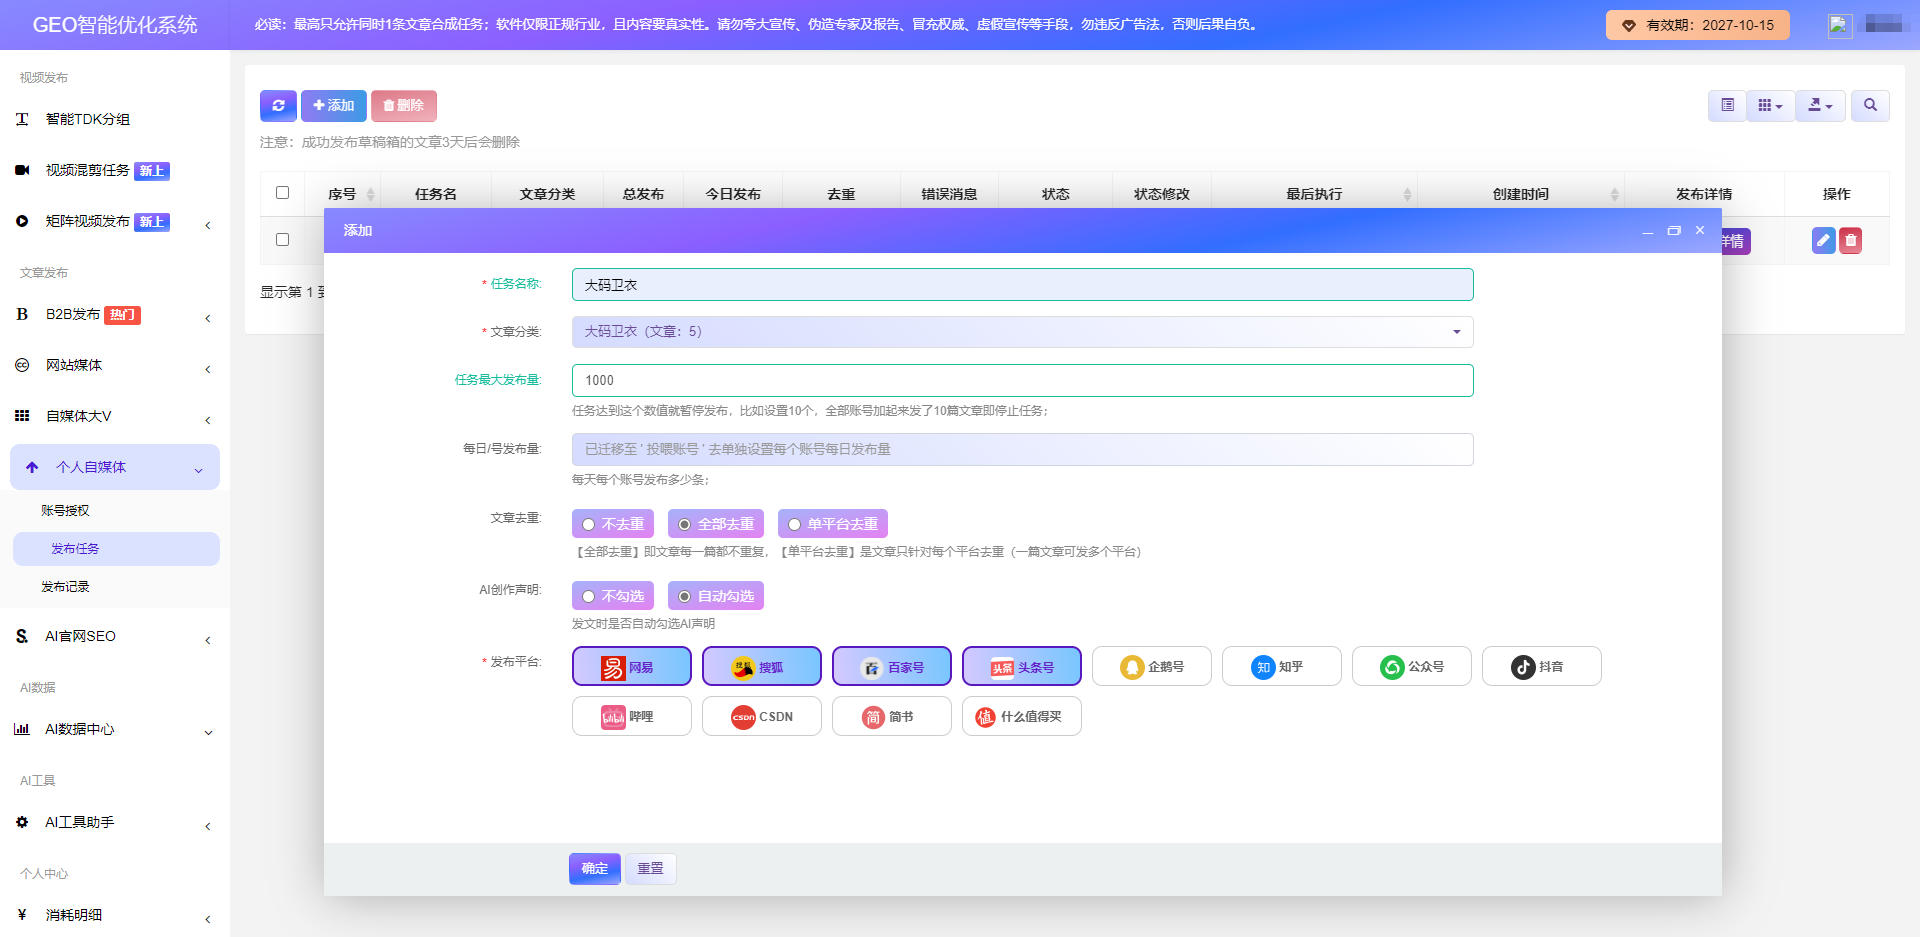Click the 添加 button in toolbar
The height and width of the screenshot is (937, 1920).
pyautogui.click(x=334, y=105)
